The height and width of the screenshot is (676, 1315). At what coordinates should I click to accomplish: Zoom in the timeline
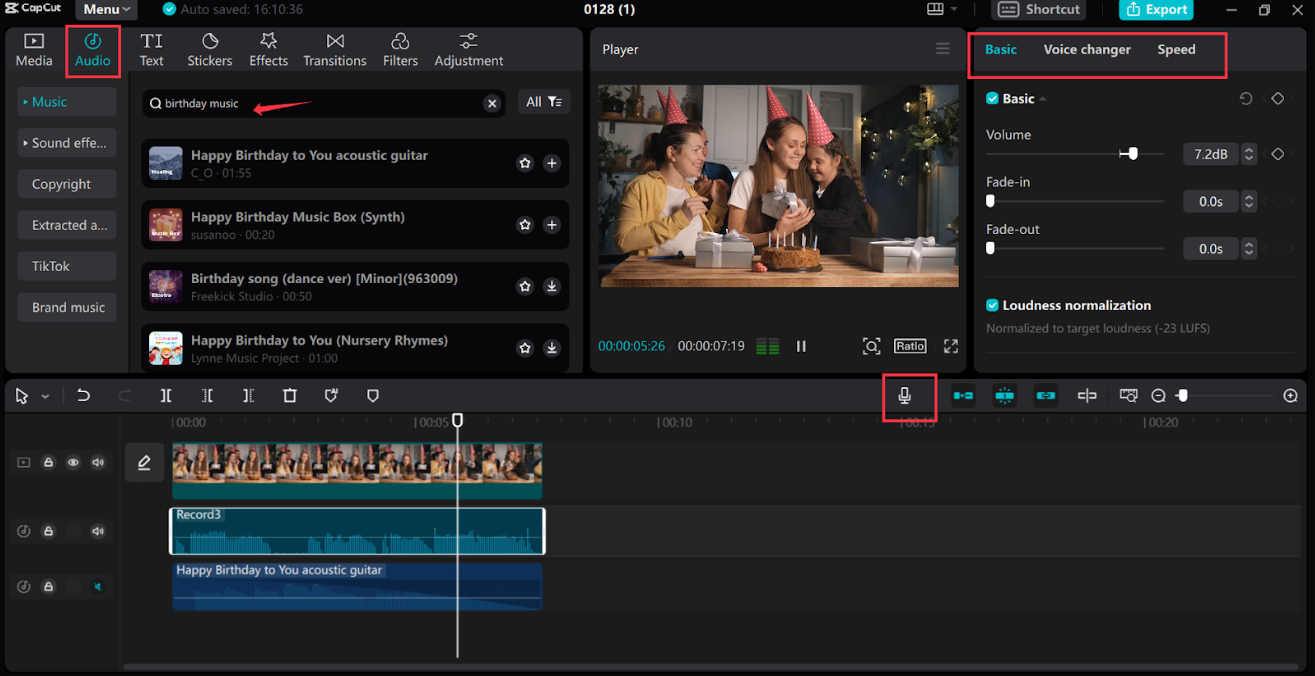(x=1290, y=396)
